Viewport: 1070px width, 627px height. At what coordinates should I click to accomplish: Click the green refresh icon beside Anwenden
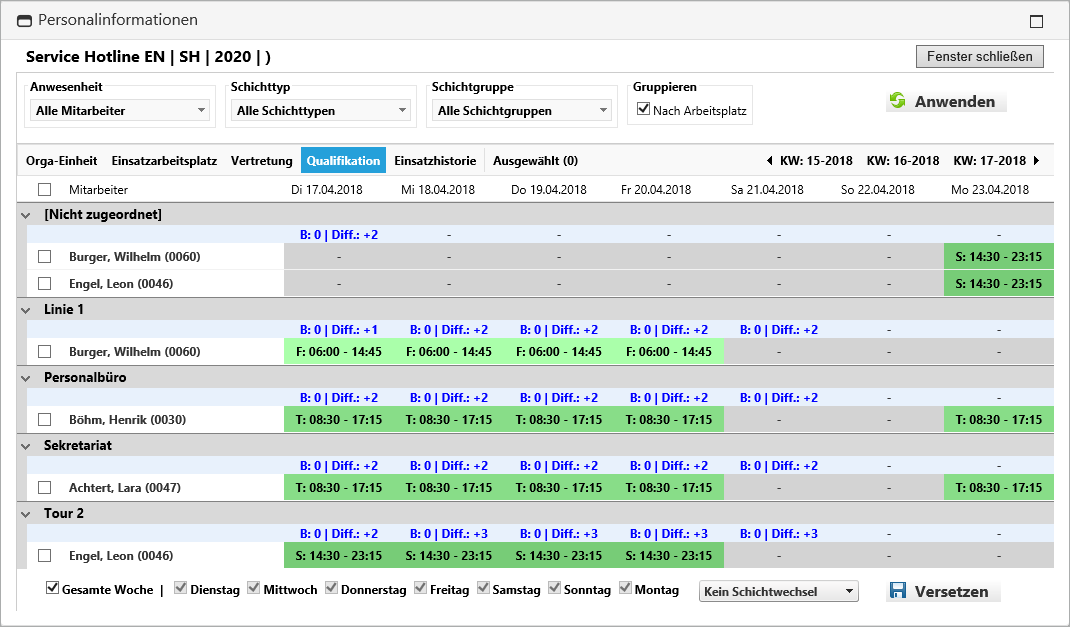pyautogui.click(x=897, y=101)
